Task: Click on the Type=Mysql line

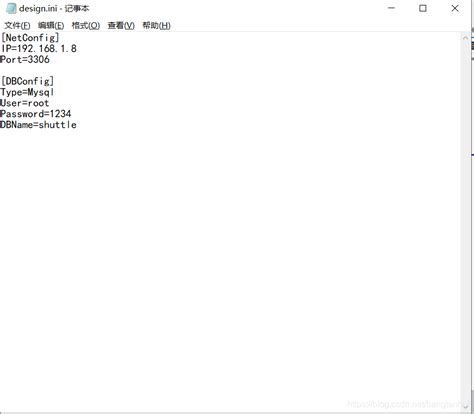Action: [27, 92]
